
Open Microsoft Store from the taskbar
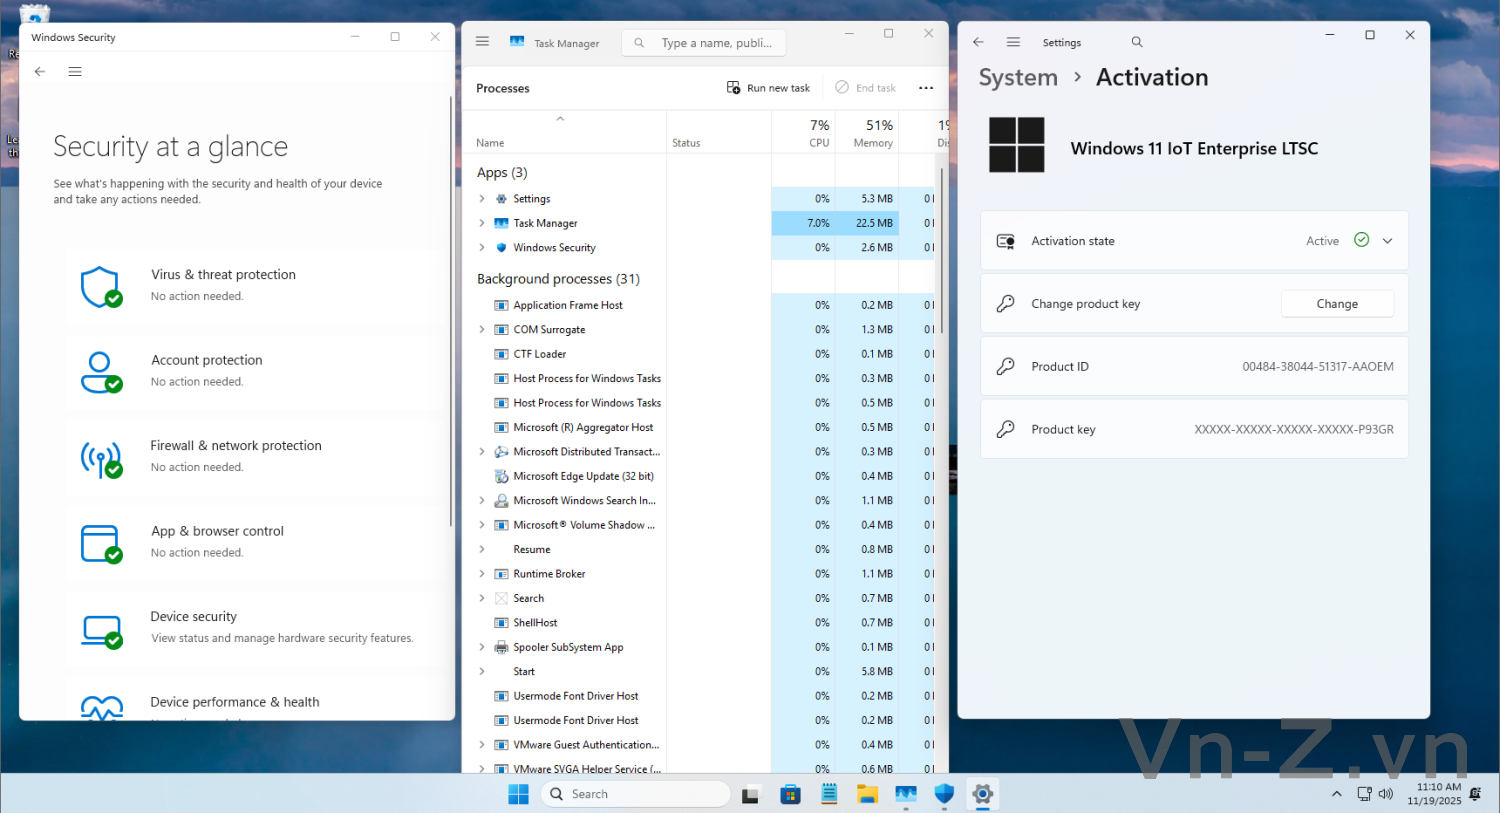(790, 794)
